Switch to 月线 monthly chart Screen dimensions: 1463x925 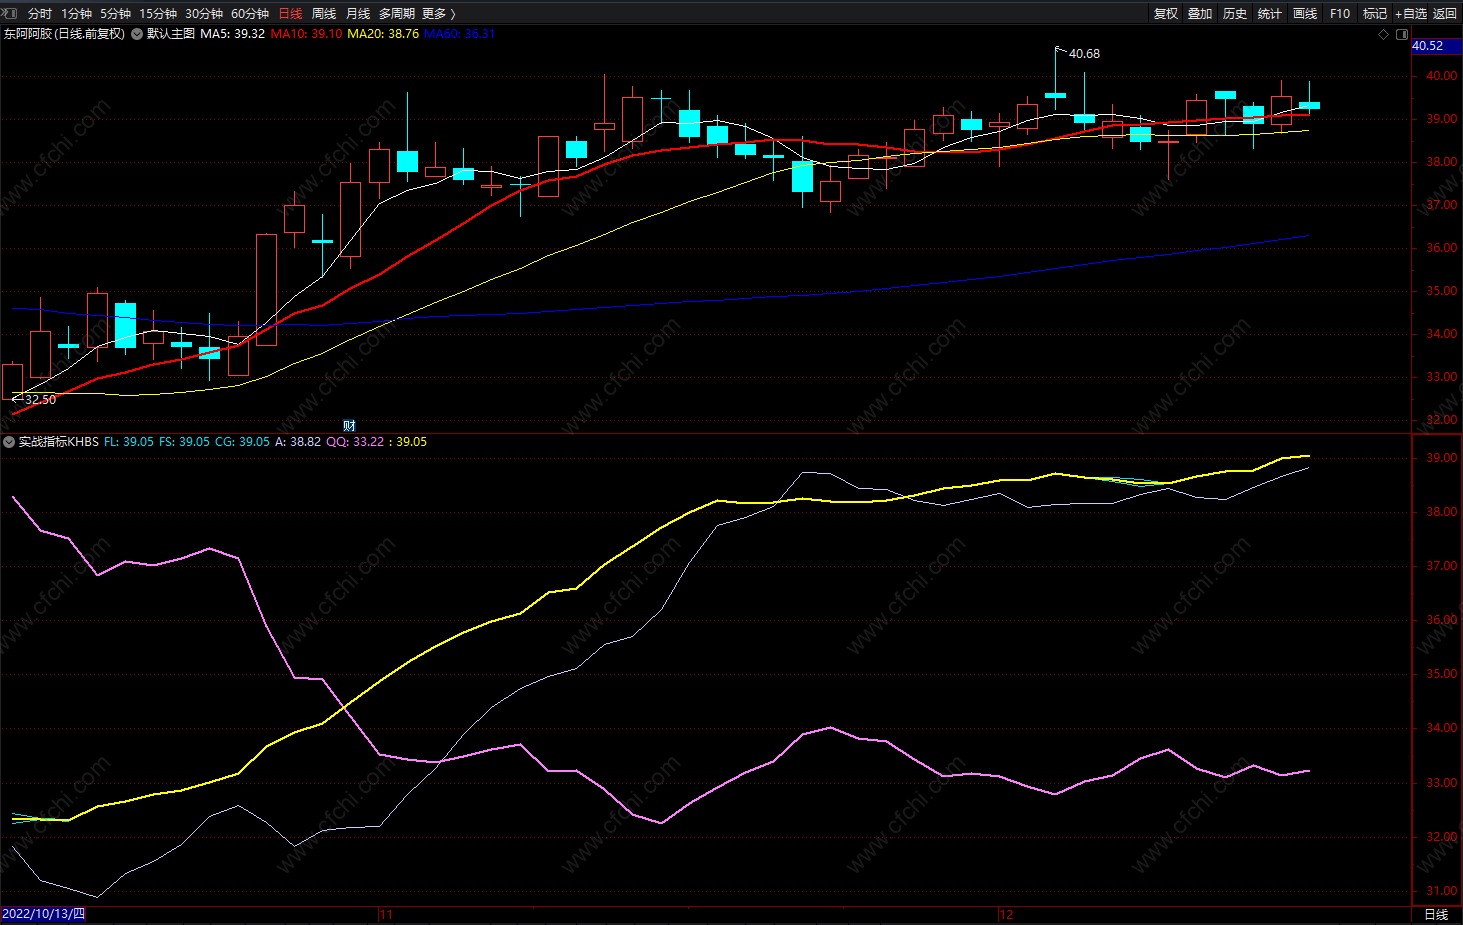tap(358, 14)
